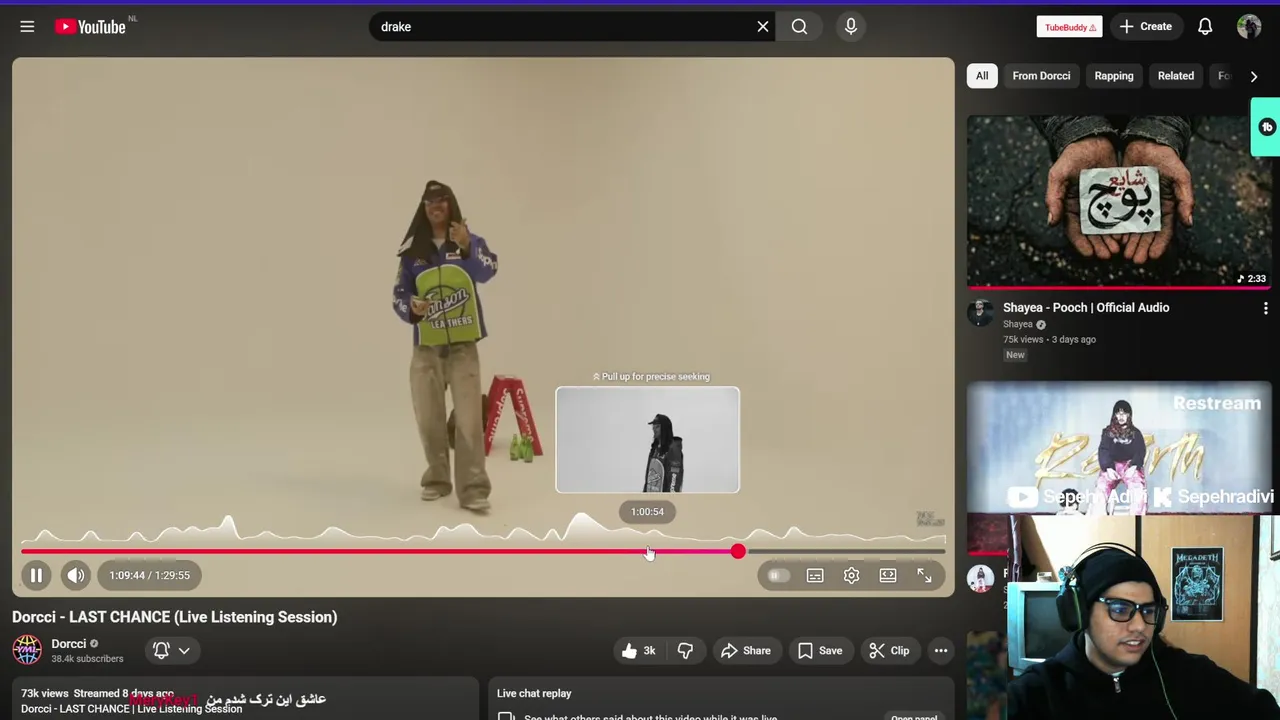Screen dimensions: 1280x720
Task: Open the Shayea channel name link
Action: [1018, 324]
